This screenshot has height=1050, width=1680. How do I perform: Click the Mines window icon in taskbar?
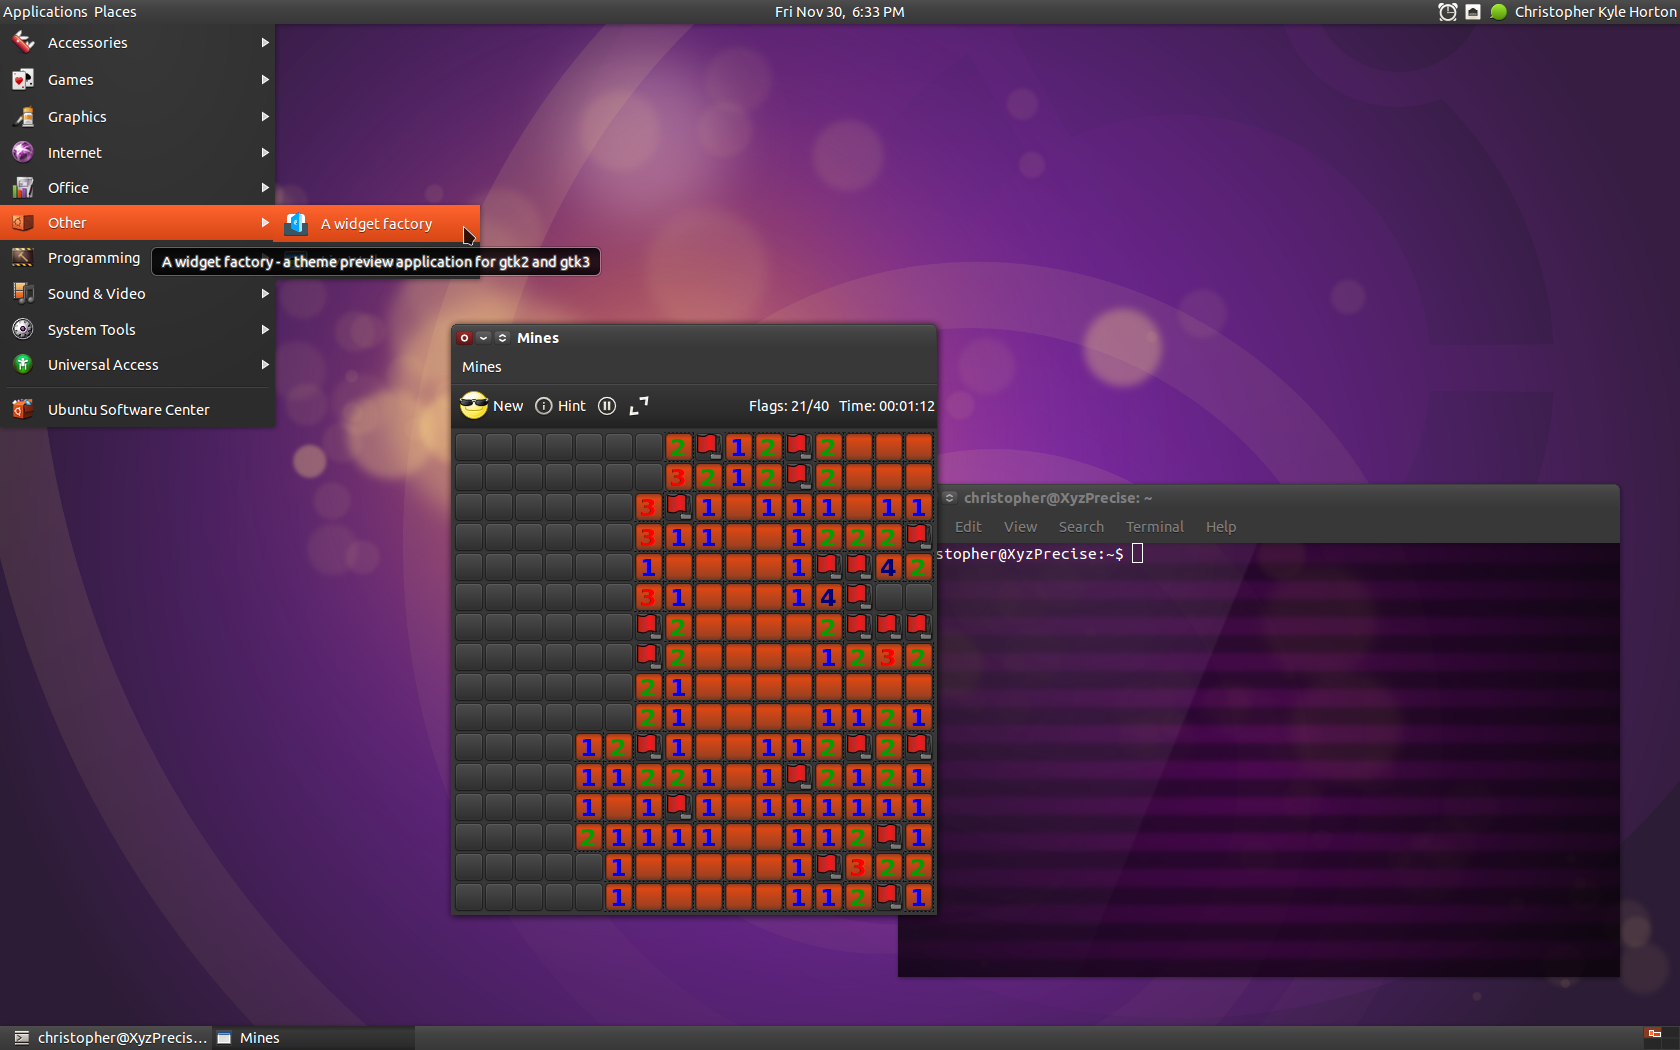[224, 1038]
